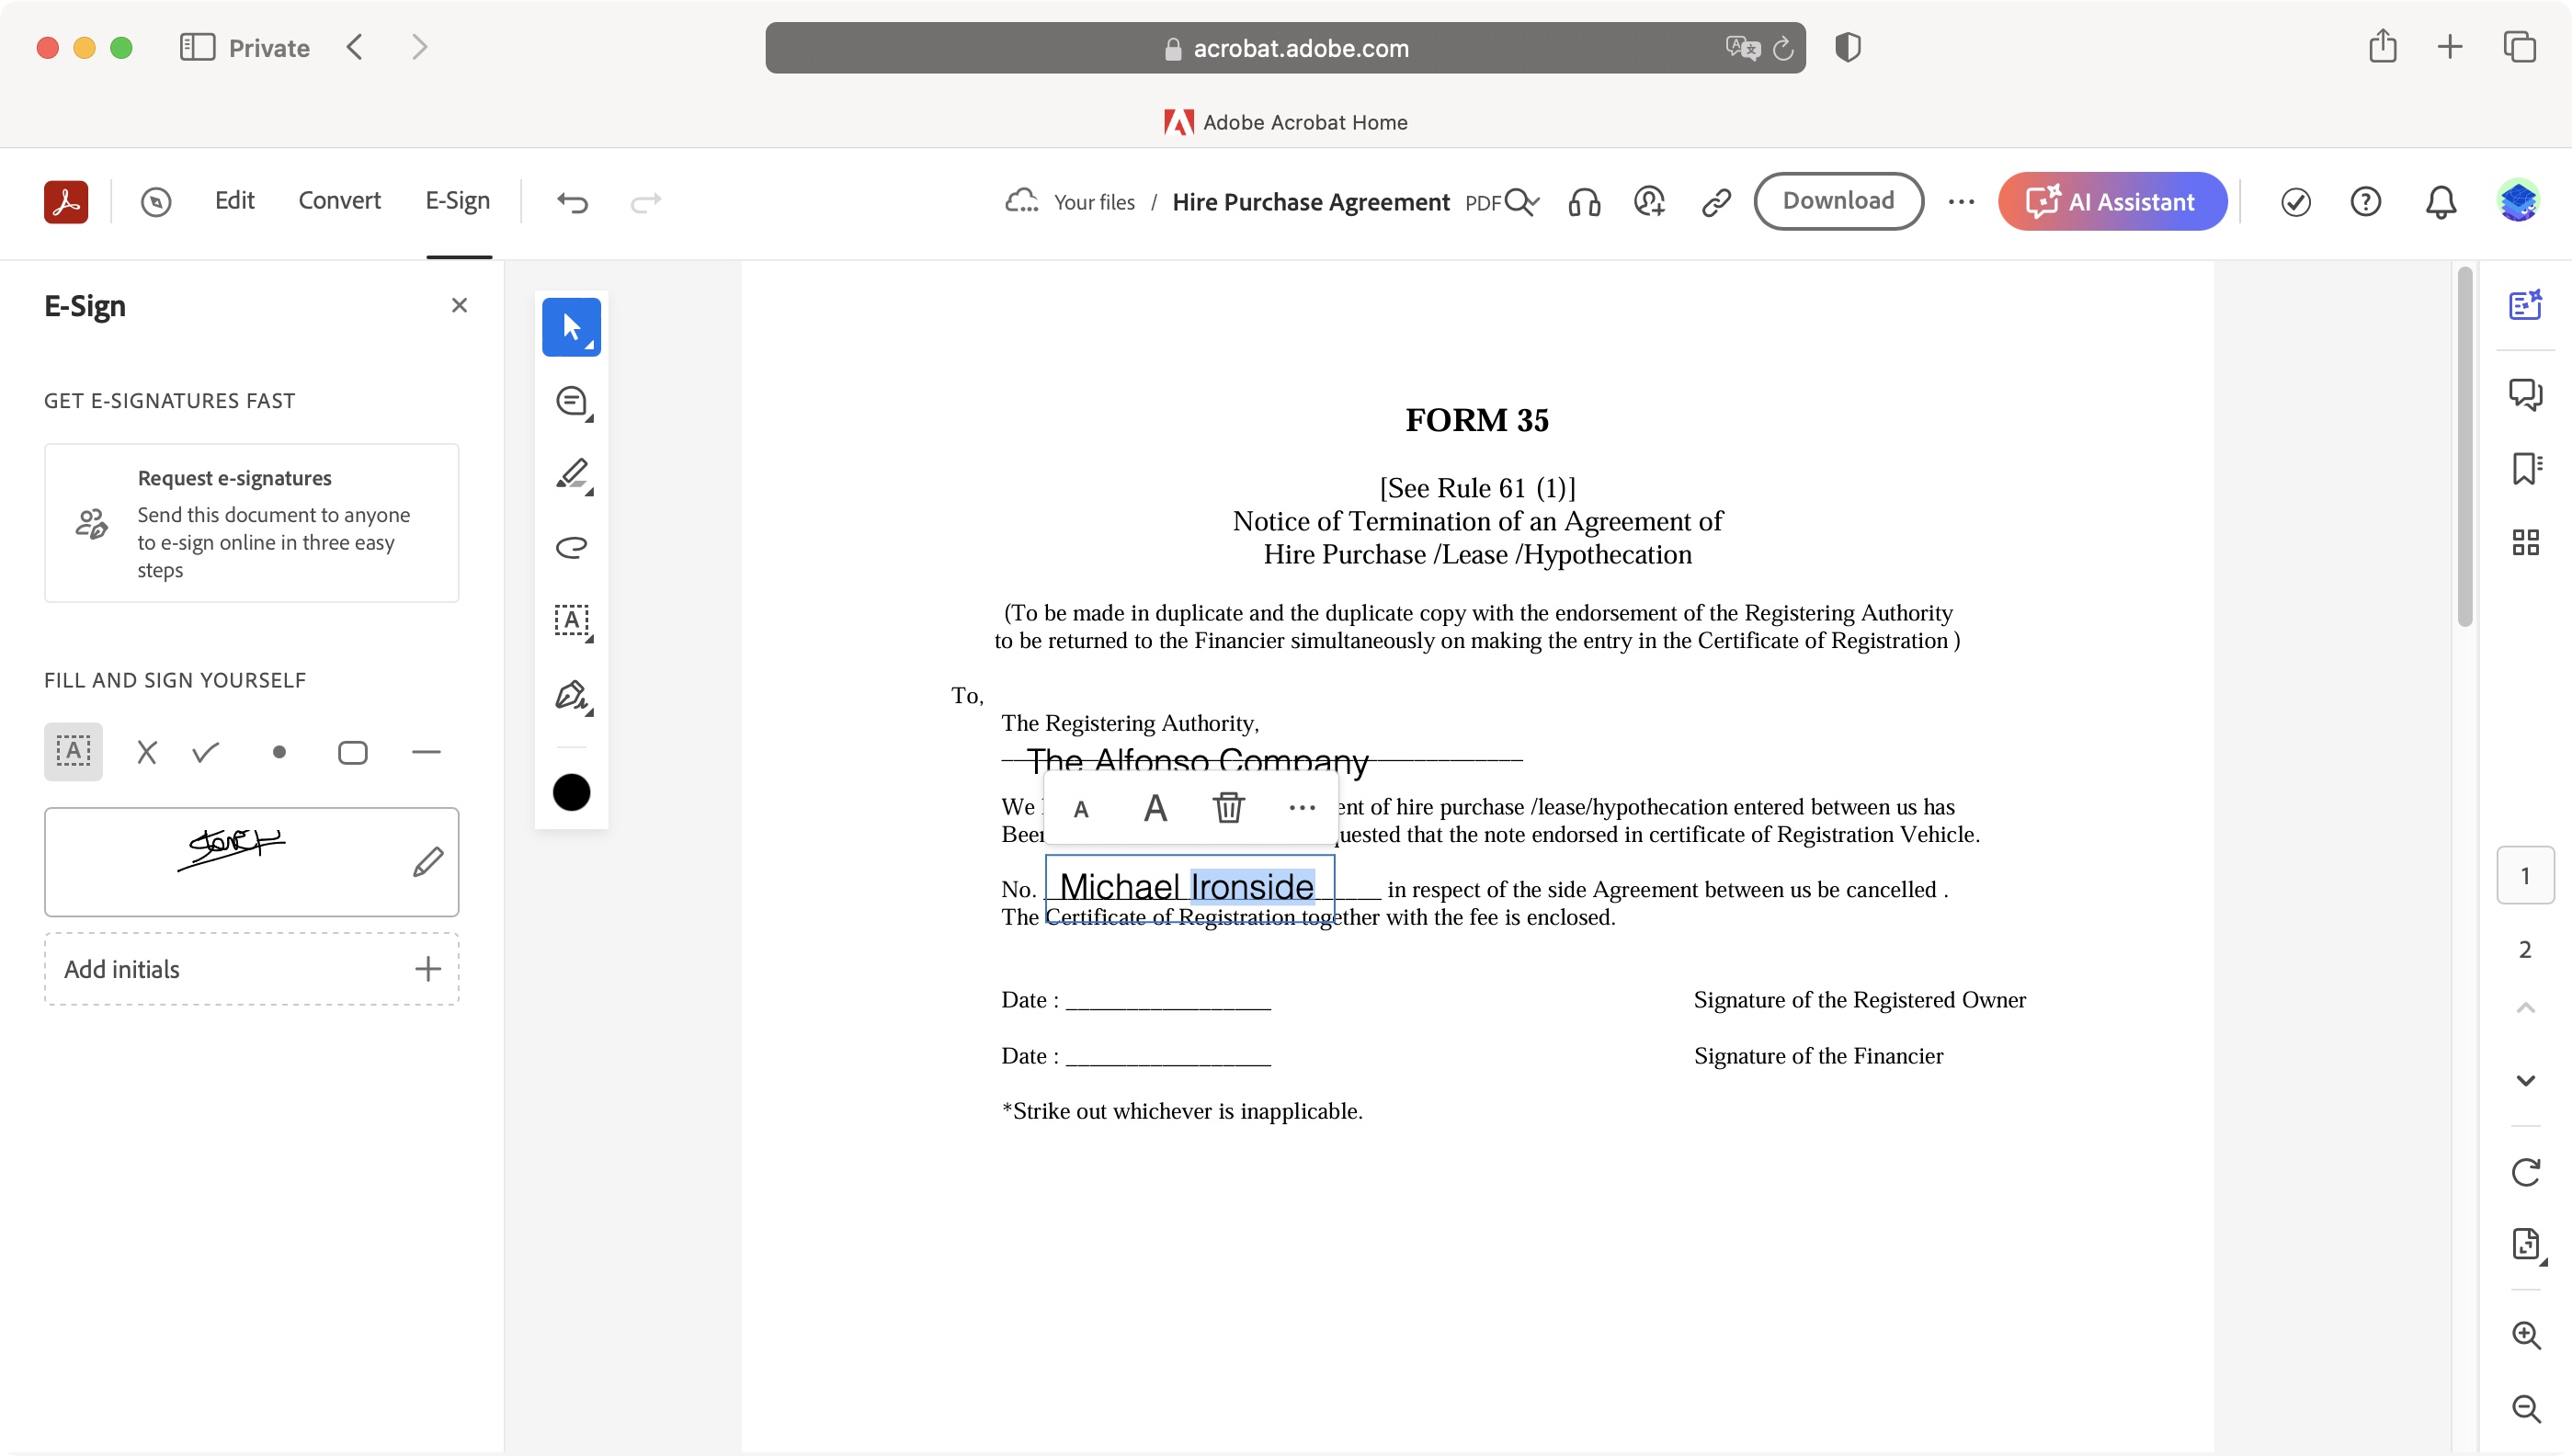Close the E-Sign panel
The width and height of the screenshot is (2572, 1456).
[x=459, y=305]
